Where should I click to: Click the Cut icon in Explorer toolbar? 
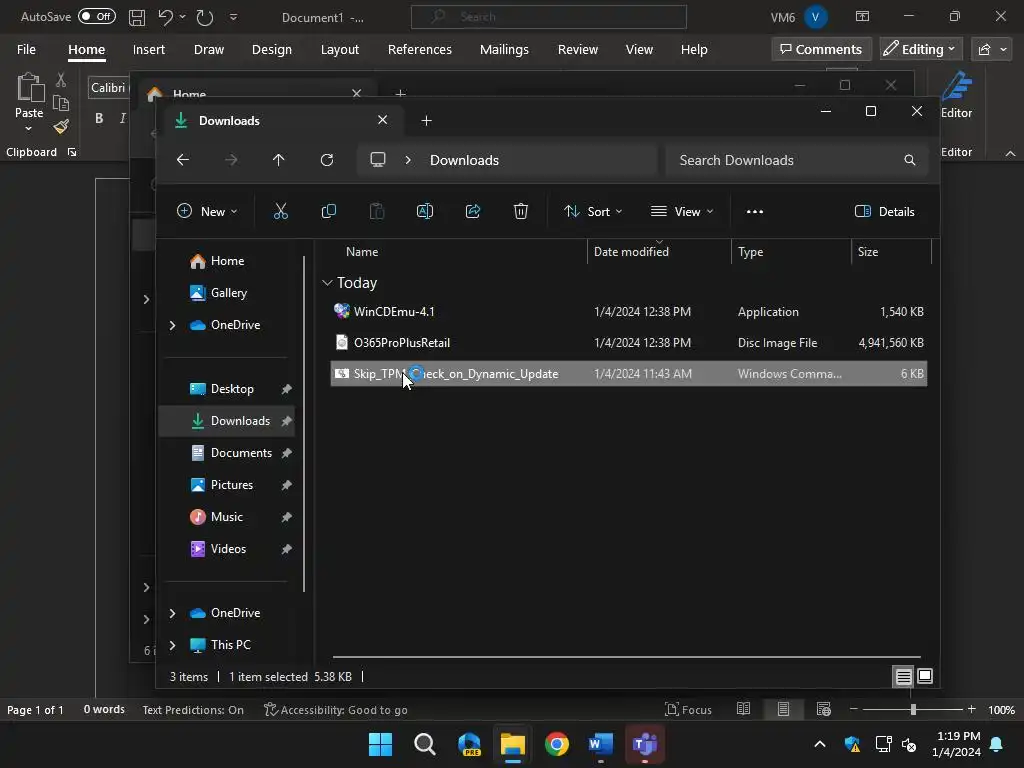pos(280,212)
